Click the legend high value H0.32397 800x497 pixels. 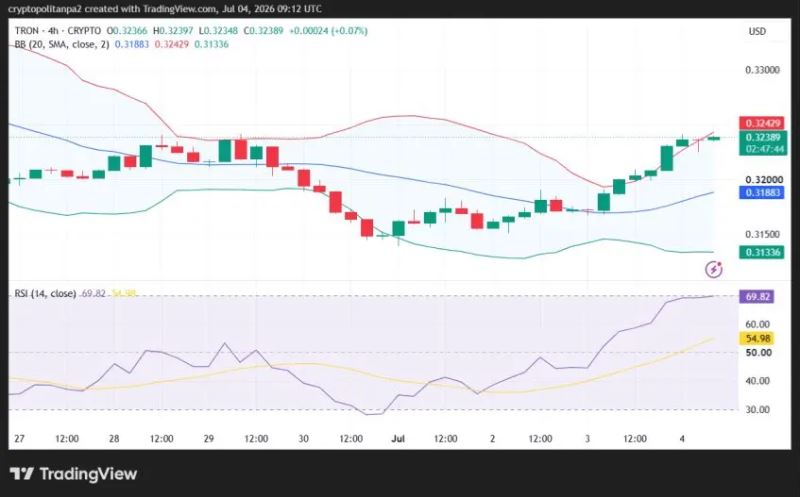coord(173,31)
